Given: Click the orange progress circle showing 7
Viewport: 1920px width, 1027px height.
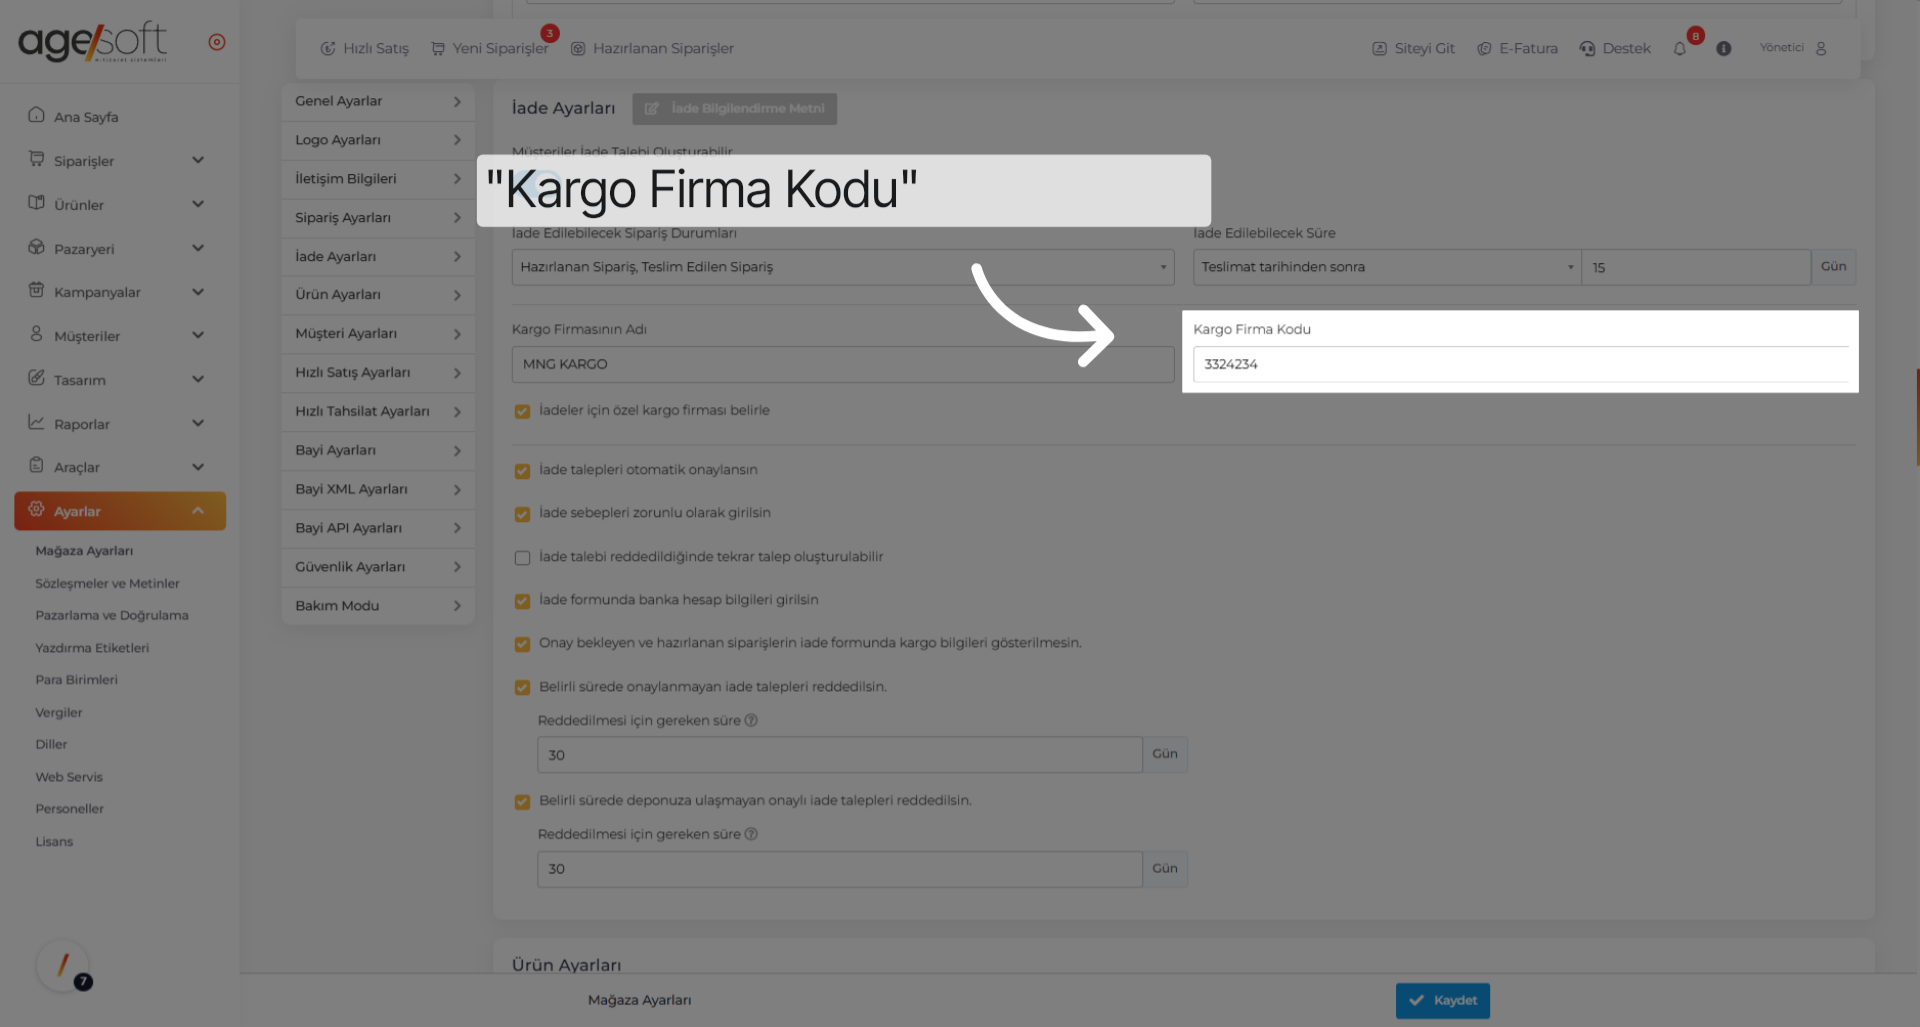Looking at the screenshot, I should (x=63, y=966).
